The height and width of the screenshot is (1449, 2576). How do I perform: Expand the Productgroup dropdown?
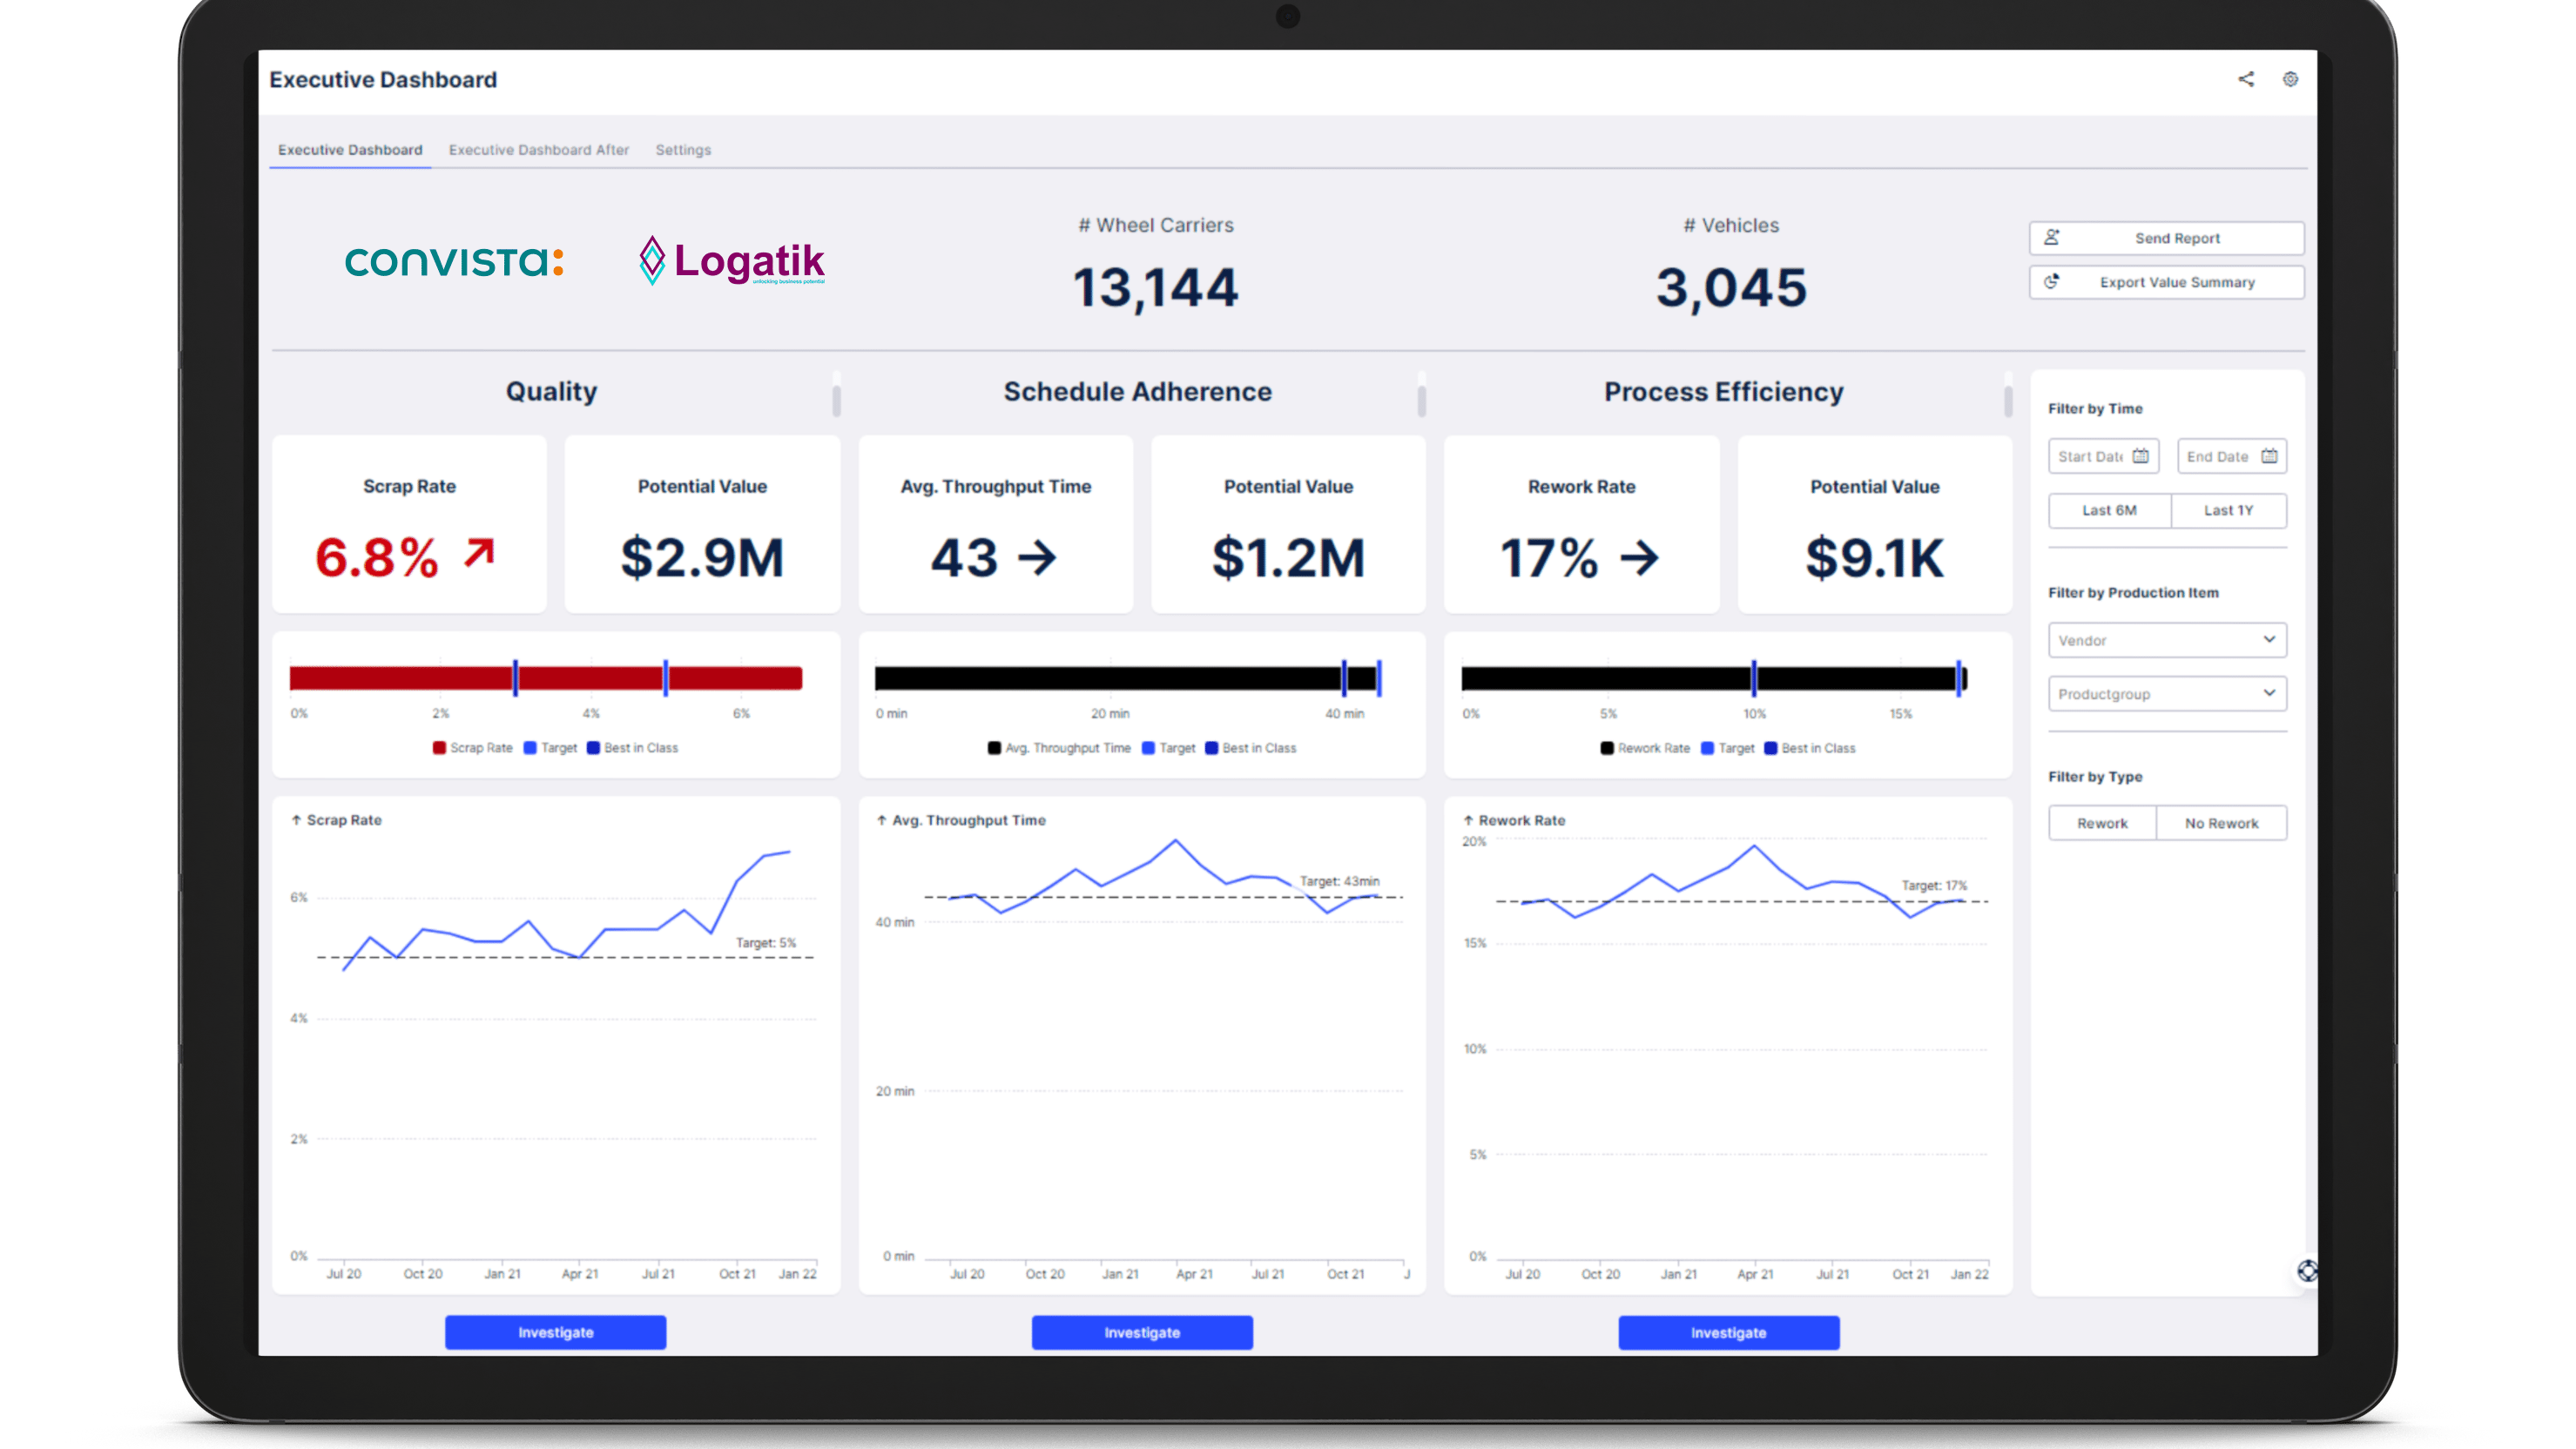(x=2167, y=694)
